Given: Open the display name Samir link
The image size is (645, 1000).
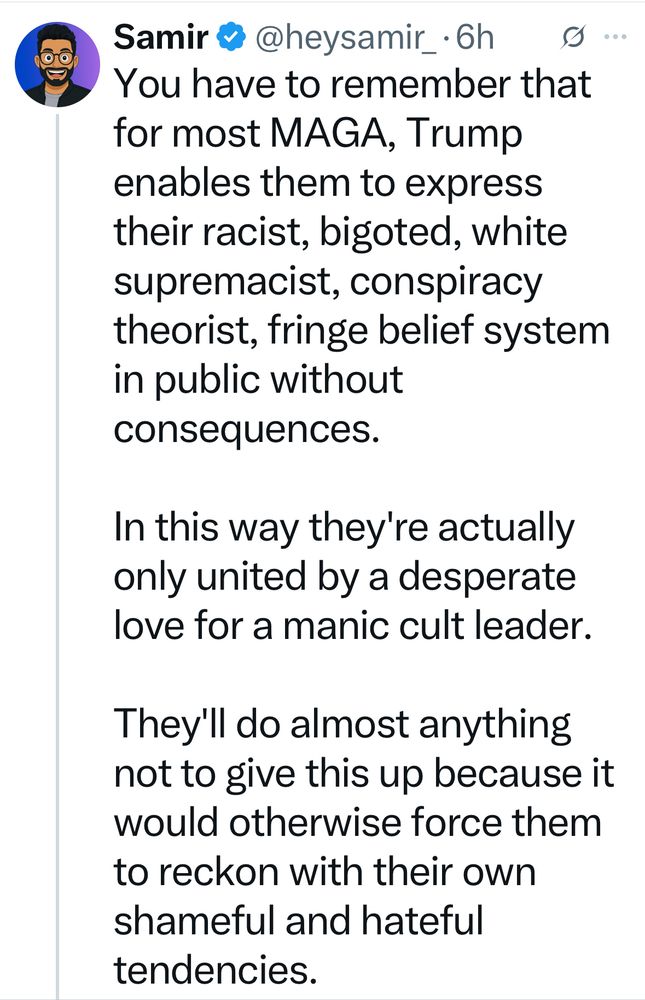Looking at the screenshot, I should [163, 38].
